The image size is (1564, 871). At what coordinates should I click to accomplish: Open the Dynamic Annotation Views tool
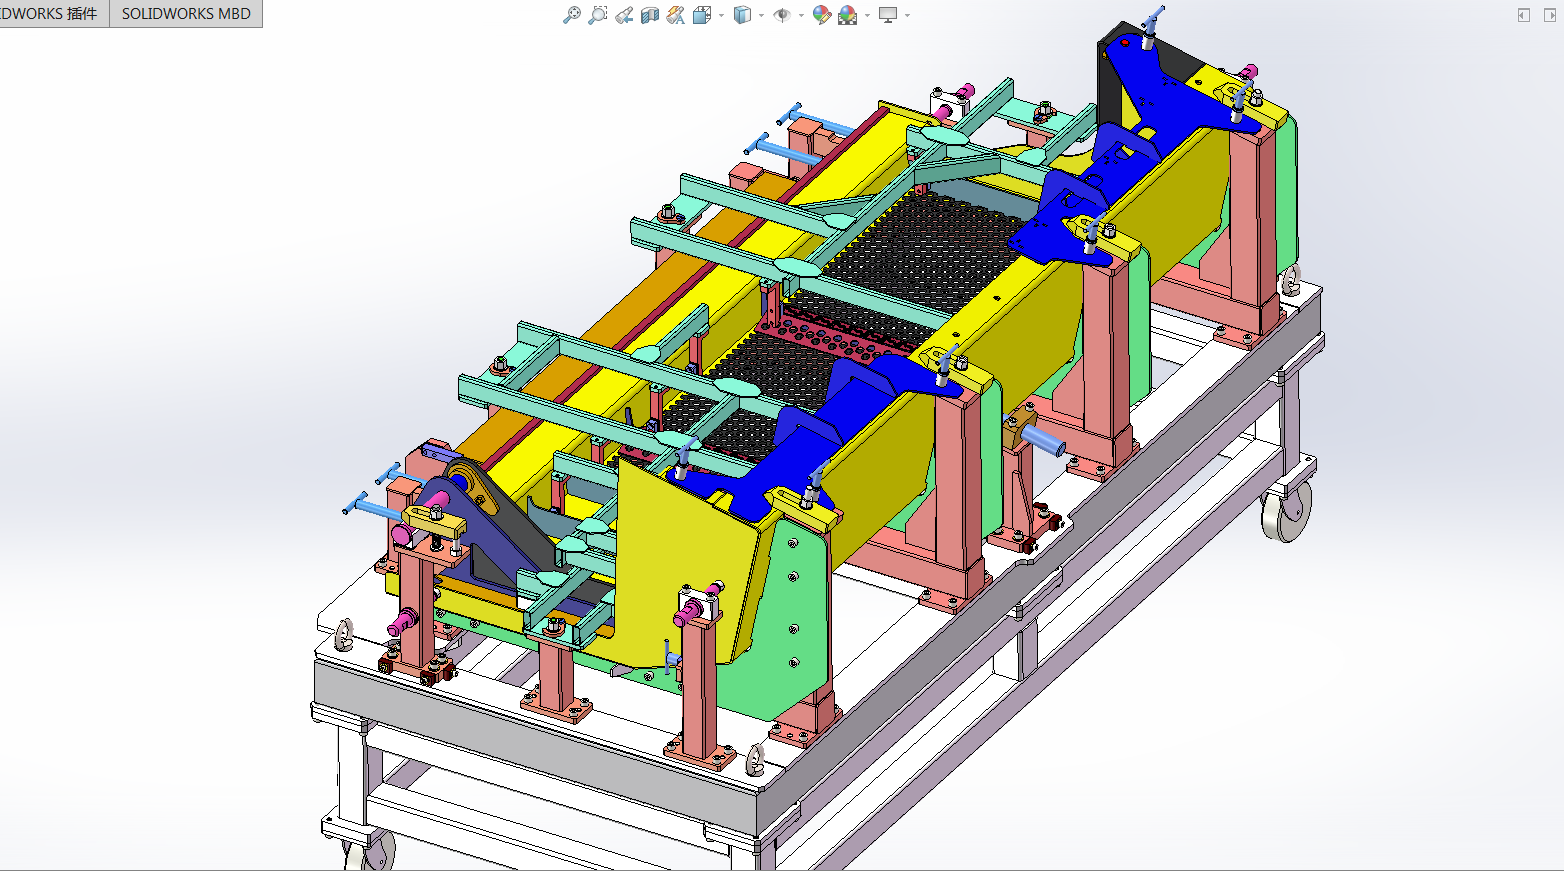[x=676, y=15]
